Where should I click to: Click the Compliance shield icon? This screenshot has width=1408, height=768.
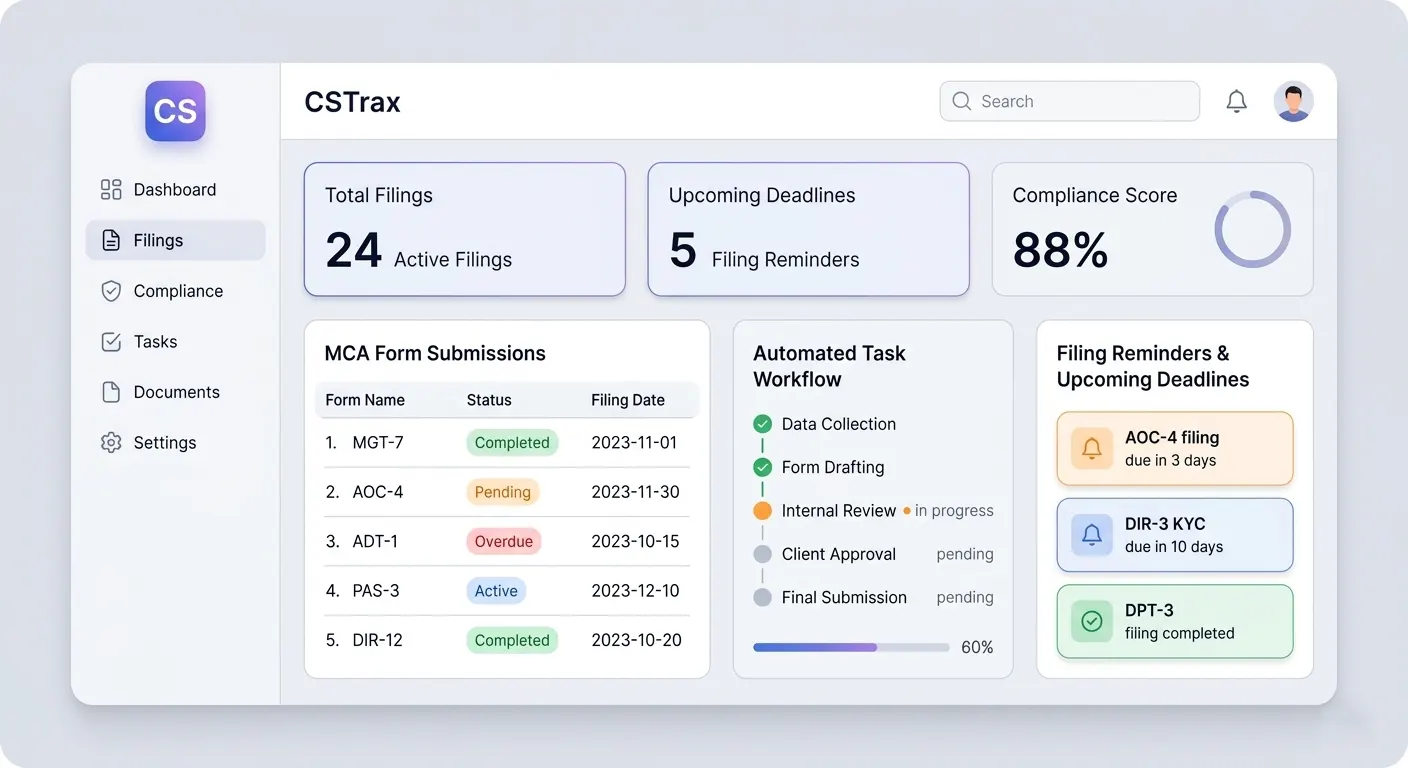111,291
